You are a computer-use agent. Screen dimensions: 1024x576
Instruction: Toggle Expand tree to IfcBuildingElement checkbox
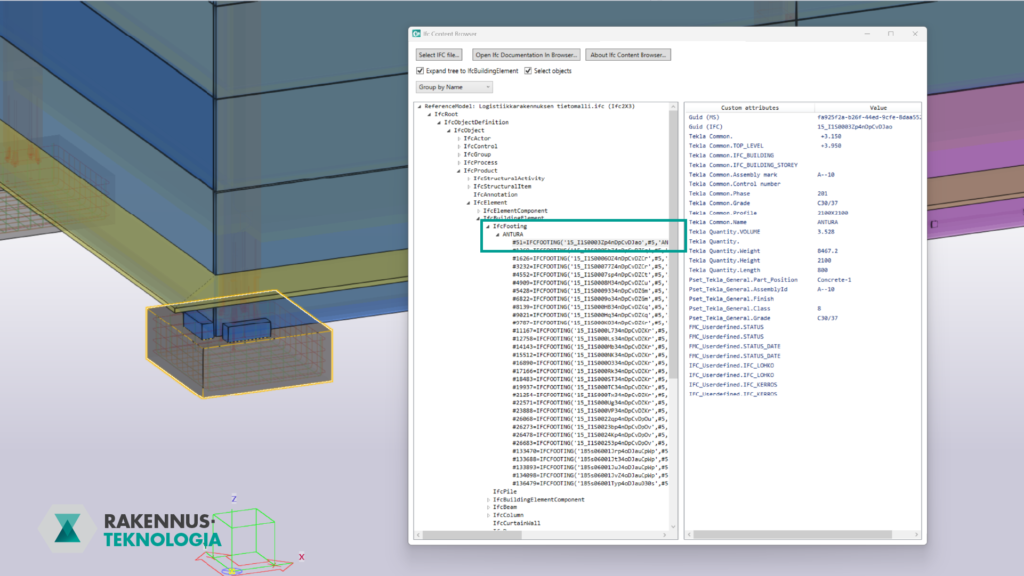420,71
